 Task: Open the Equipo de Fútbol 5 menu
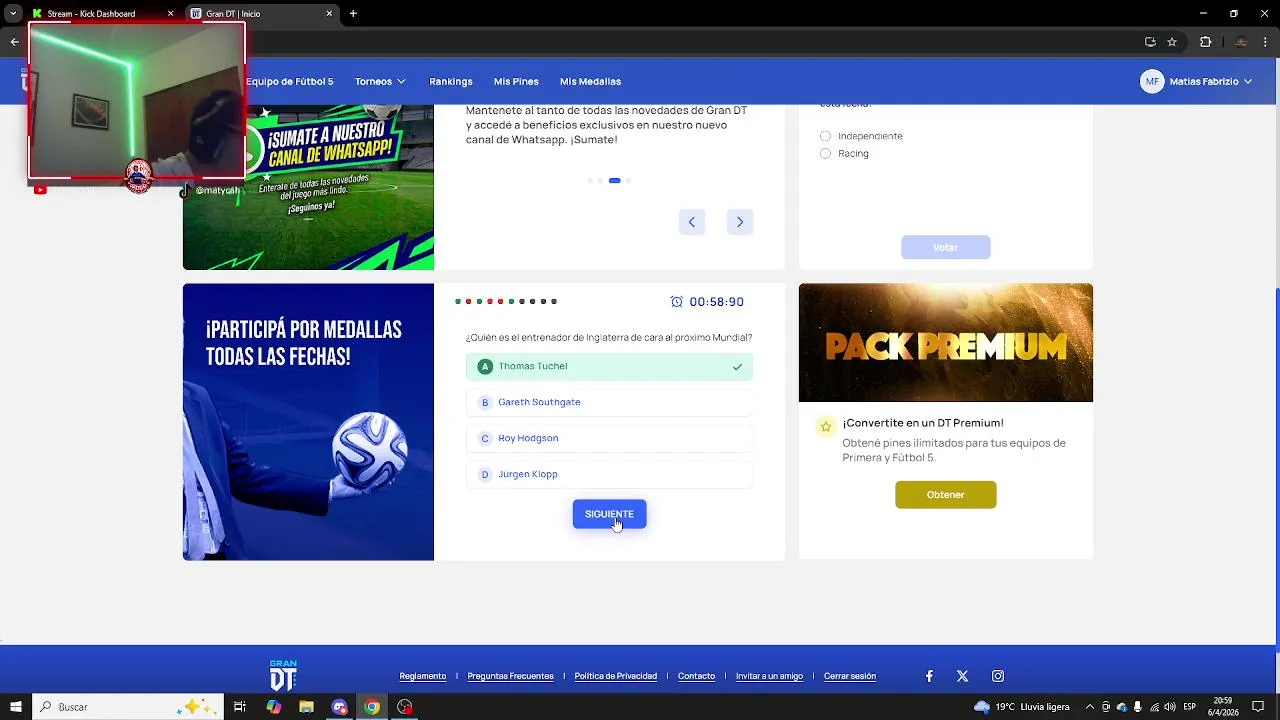[x=290, y=81]
